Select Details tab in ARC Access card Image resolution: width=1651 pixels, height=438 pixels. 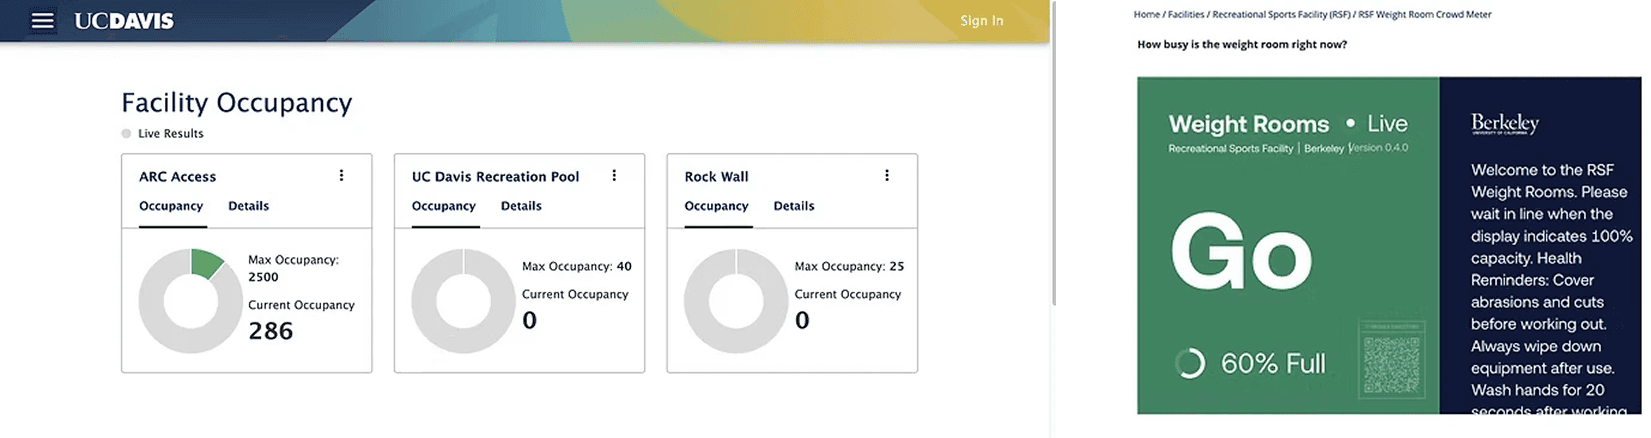click(x=248, y=206)
